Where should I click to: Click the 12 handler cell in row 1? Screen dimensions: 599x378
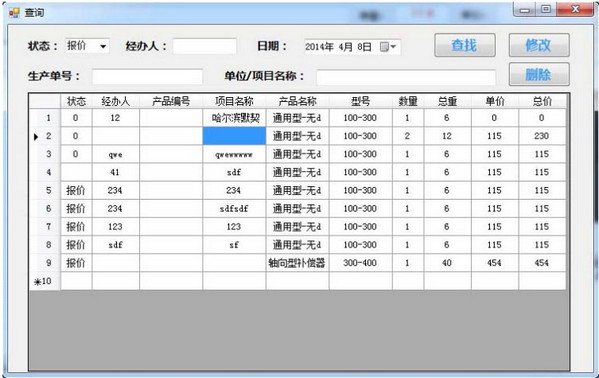click(115, 118)
